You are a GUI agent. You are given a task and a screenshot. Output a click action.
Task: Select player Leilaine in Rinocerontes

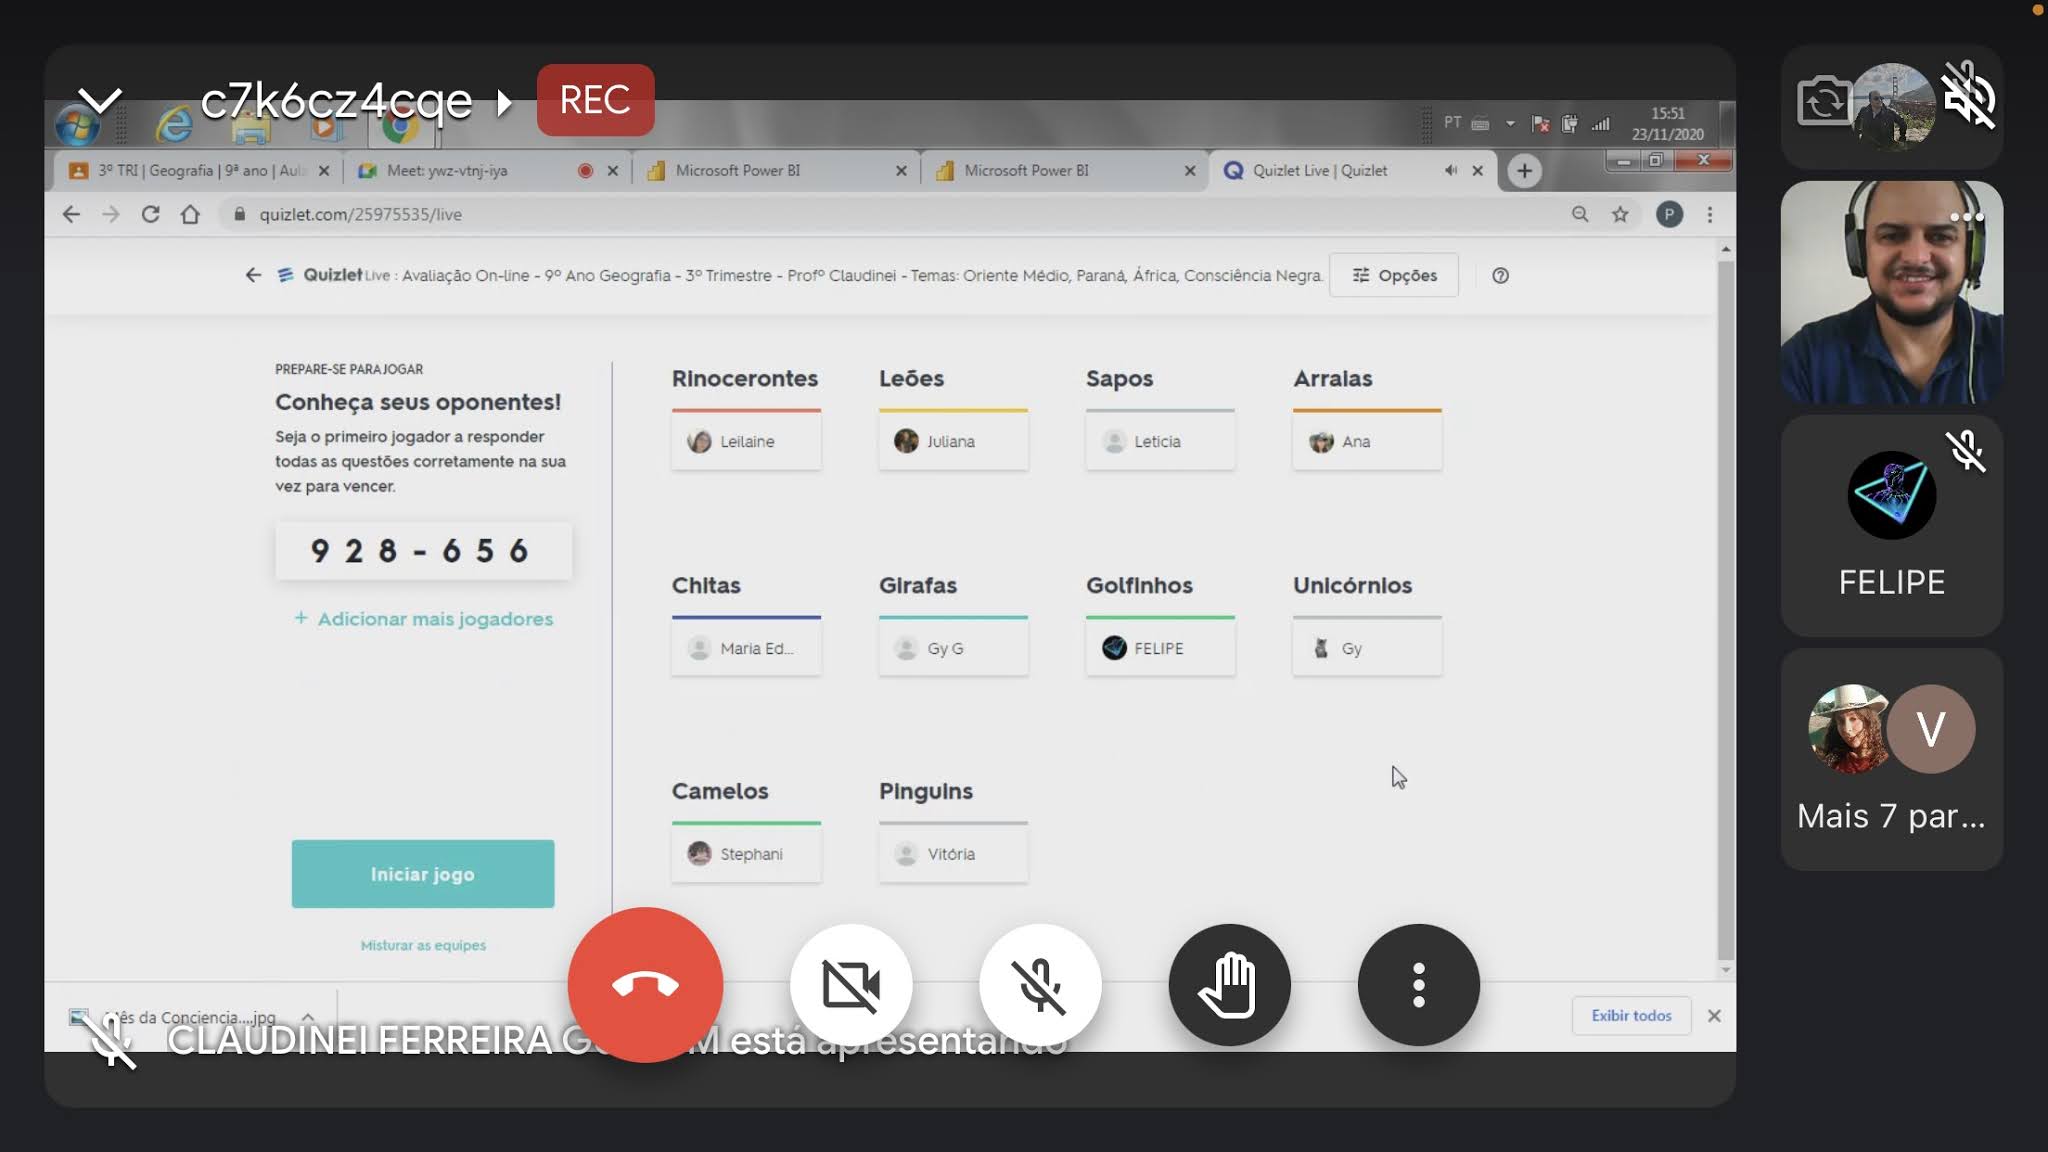coord(746,441)
